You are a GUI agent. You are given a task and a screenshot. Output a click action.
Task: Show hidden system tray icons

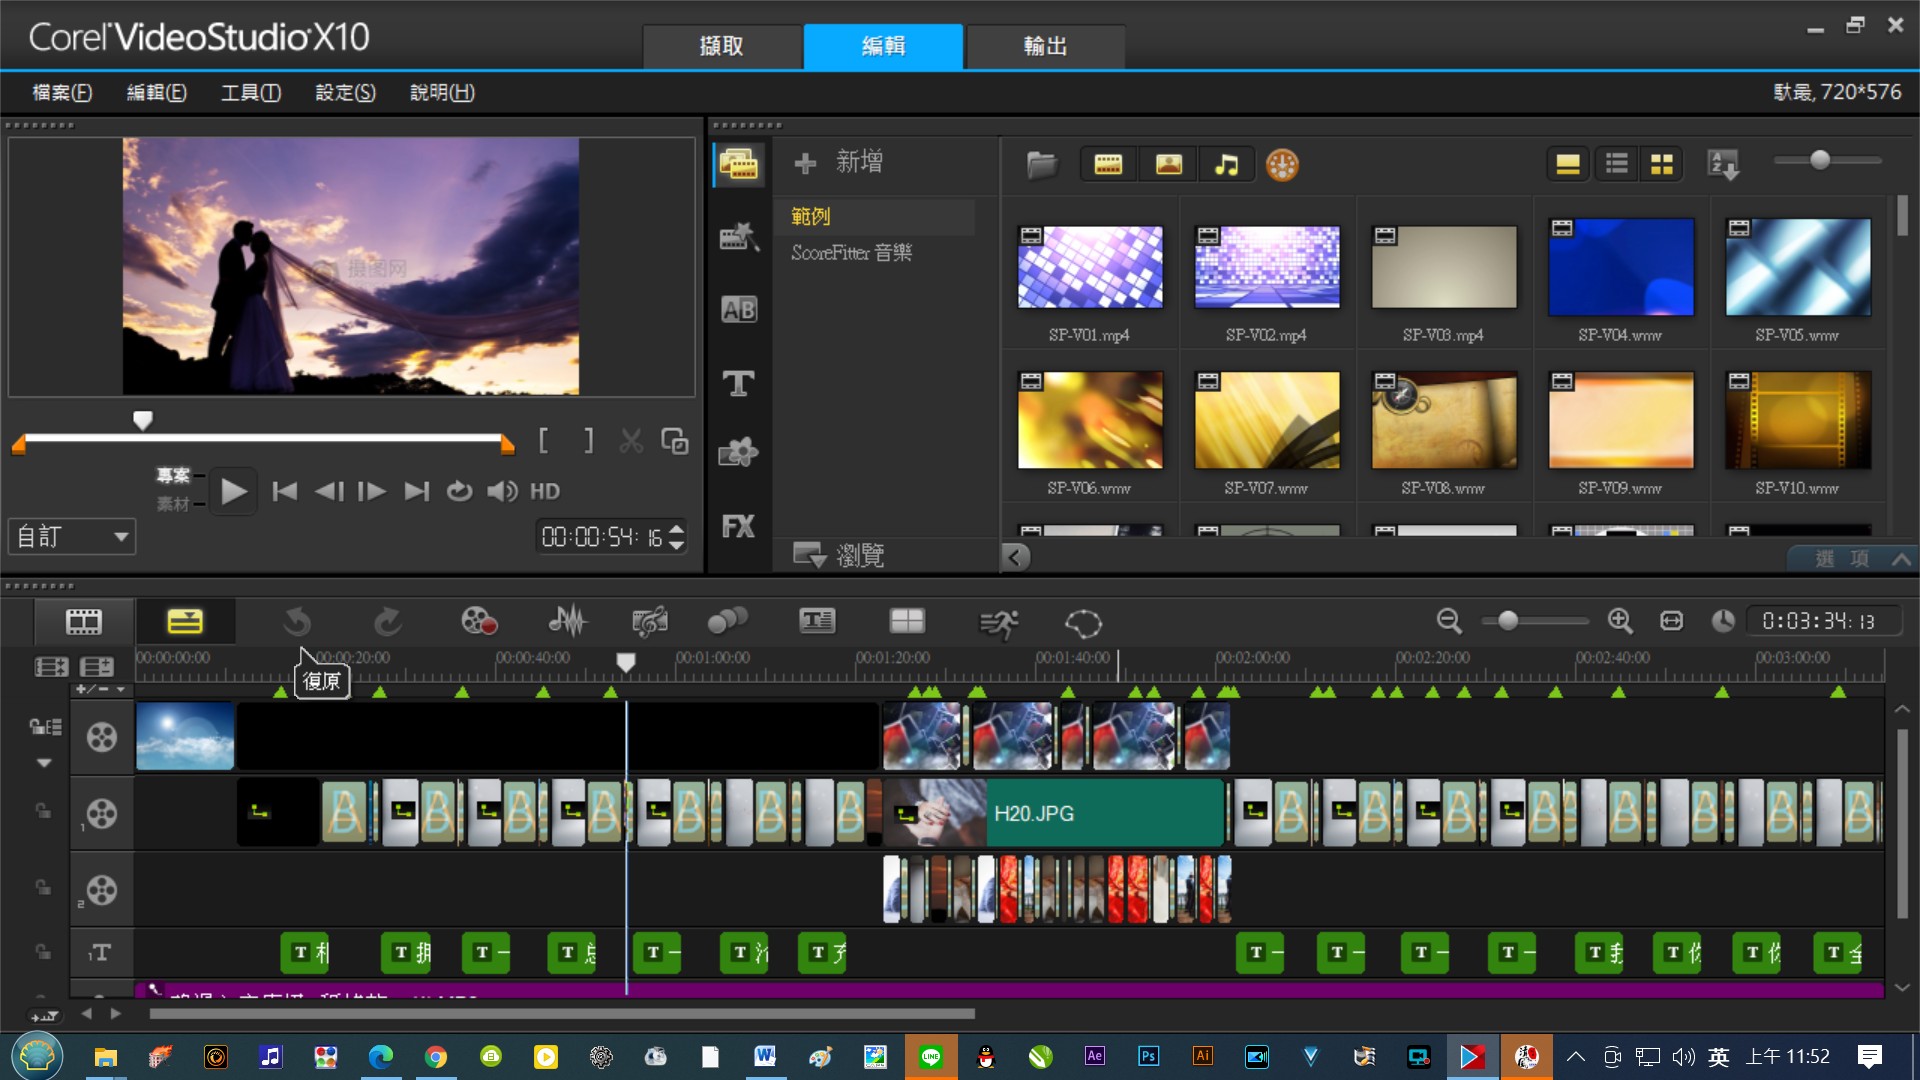pos(1576,1057)
